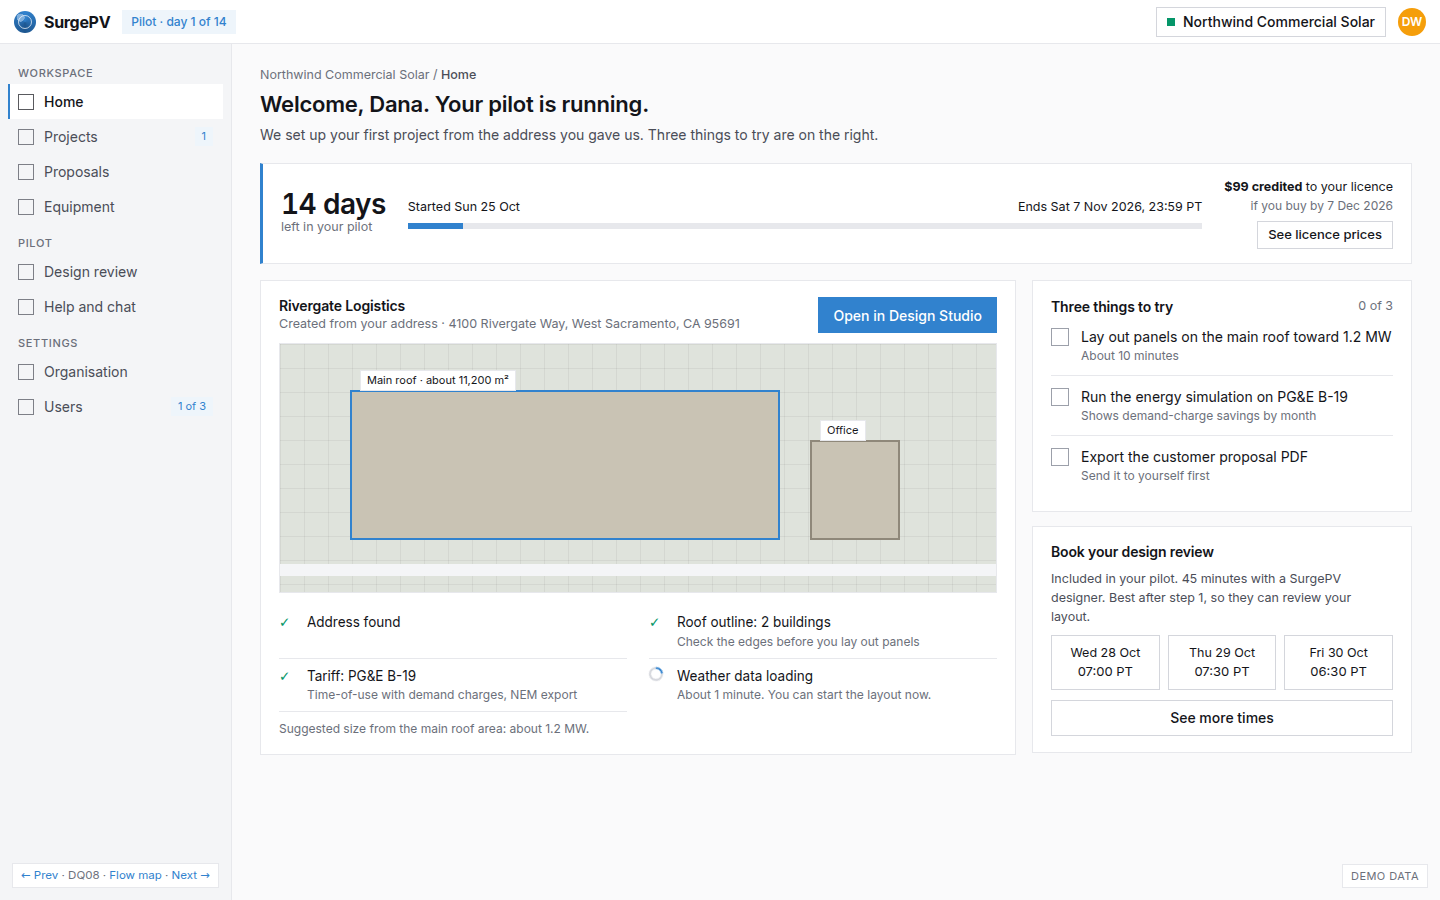Check the Run the energy simulation task
This screenshot has width=1440, height=900.
coord(1060,397)
